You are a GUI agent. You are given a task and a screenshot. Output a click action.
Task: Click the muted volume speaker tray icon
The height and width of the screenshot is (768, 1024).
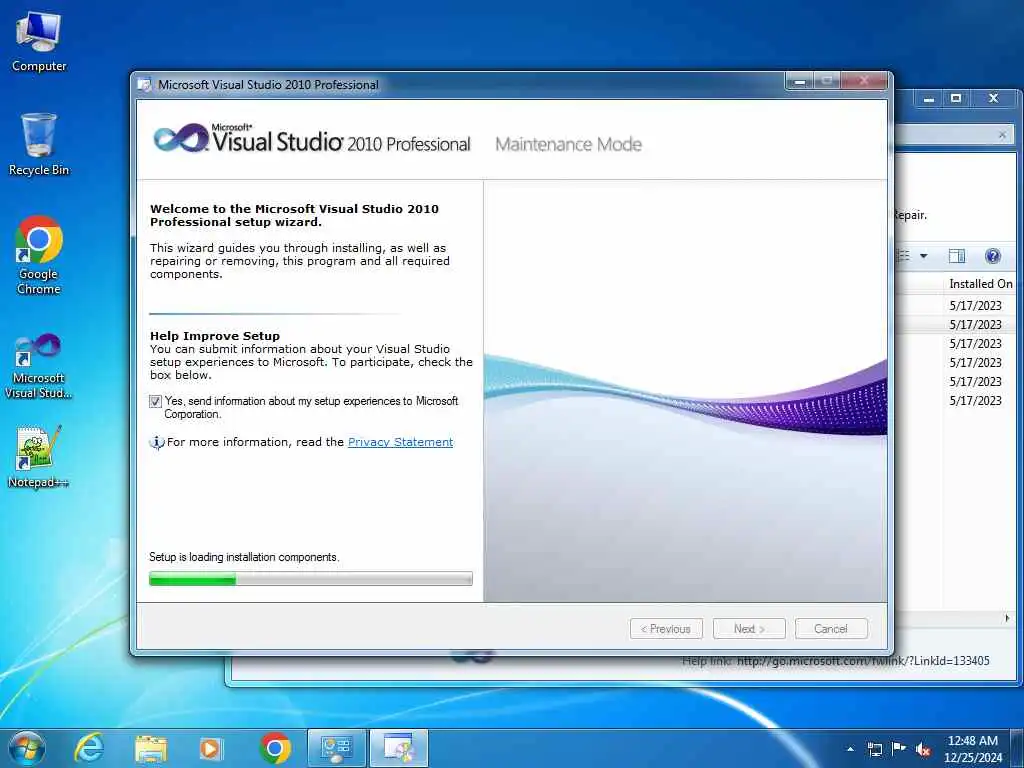(923, 749)
